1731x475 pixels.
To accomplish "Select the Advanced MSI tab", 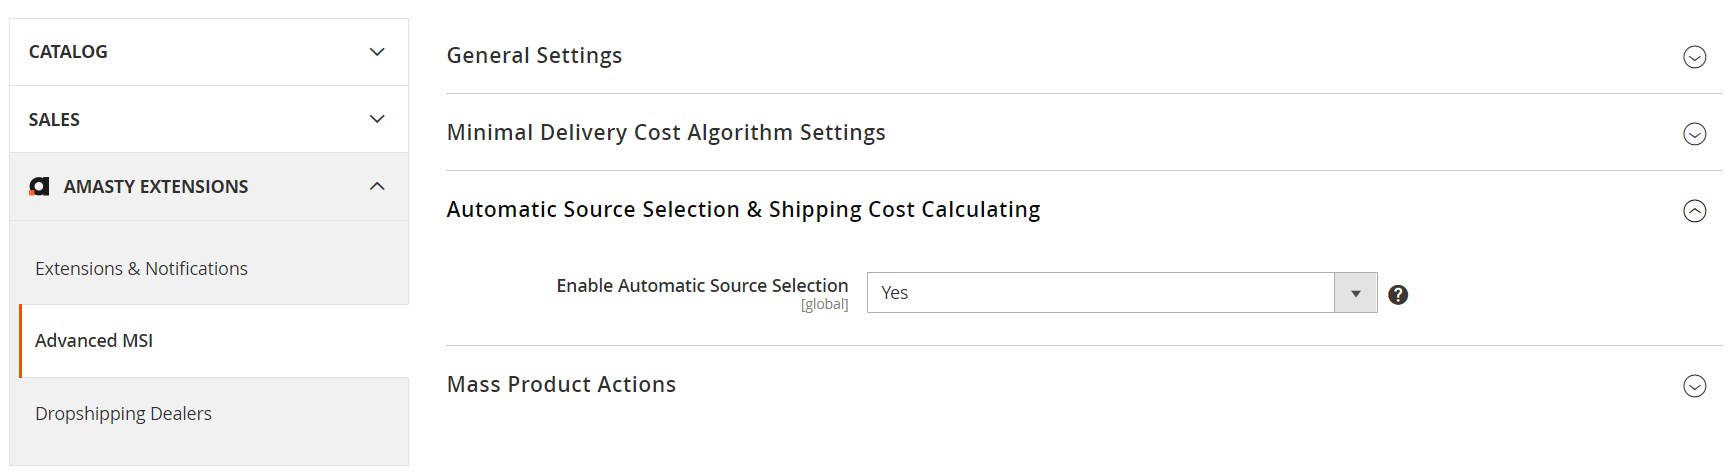I will [x=94, y=341].
